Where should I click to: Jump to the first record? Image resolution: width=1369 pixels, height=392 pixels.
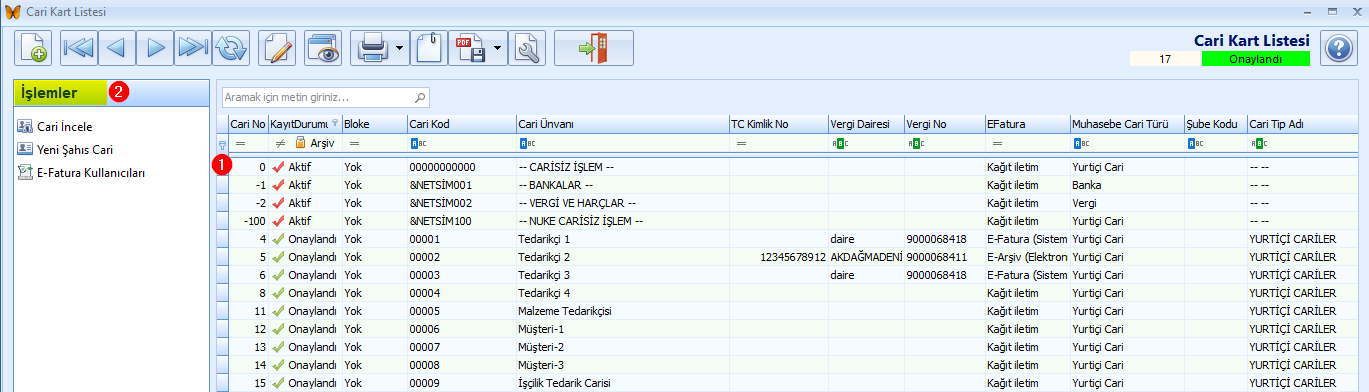tap(79, 47)
